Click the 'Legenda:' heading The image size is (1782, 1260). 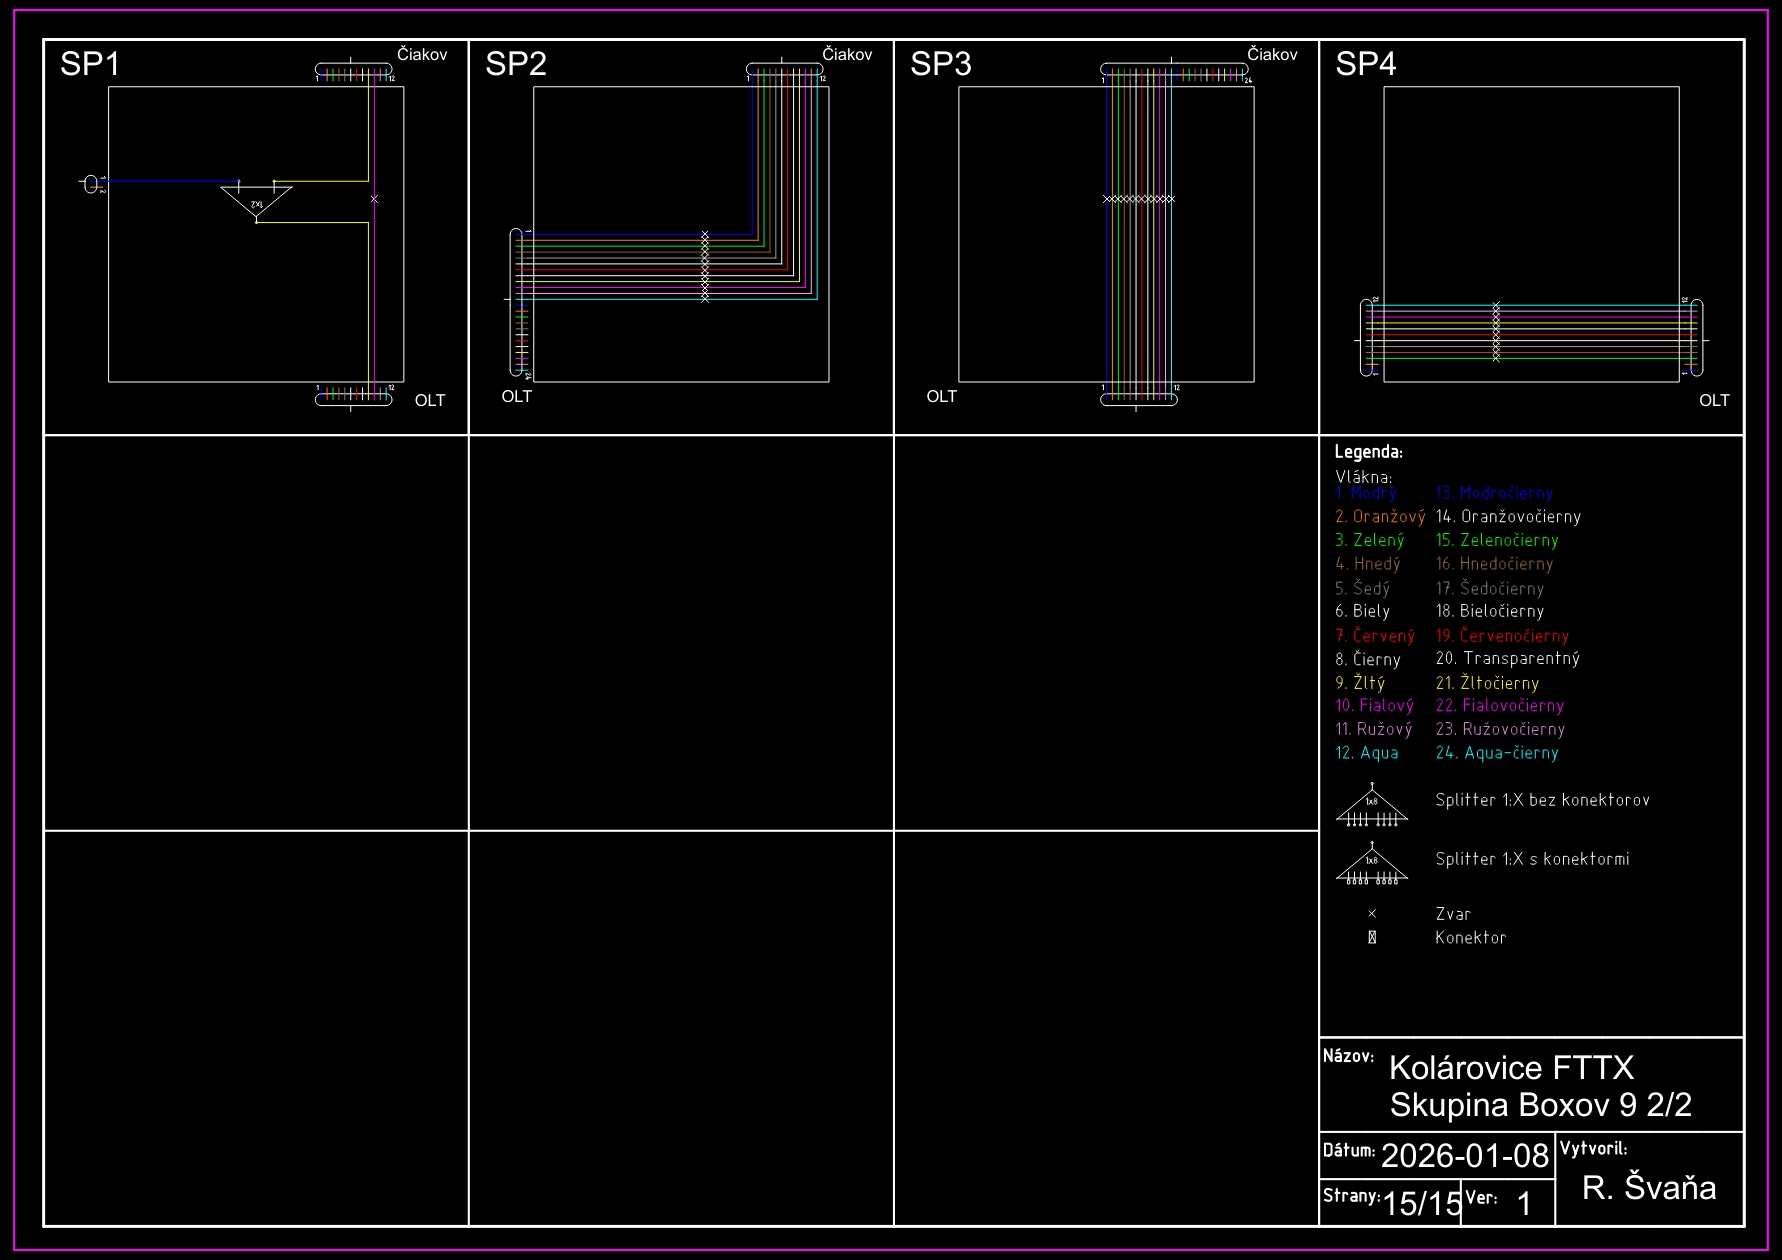[x=1368, y=452]
